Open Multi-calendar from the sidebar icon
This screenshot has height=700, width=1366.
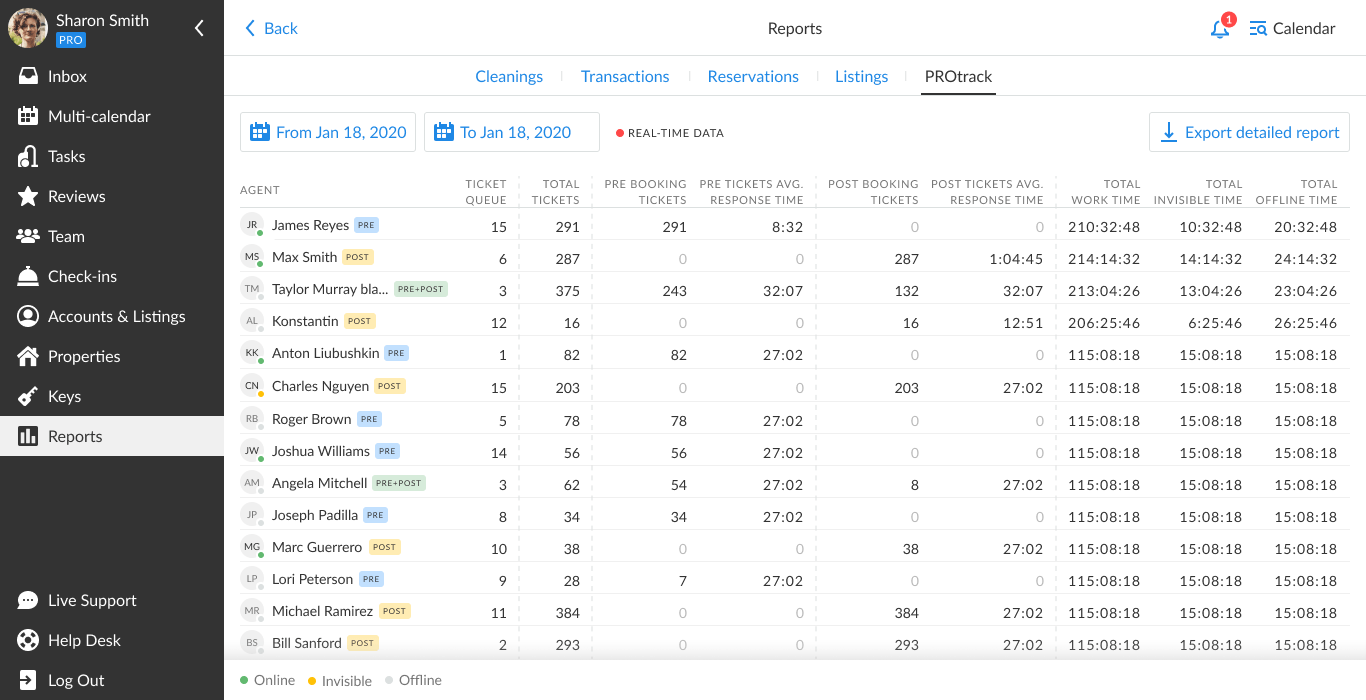(x=28, y=116)
